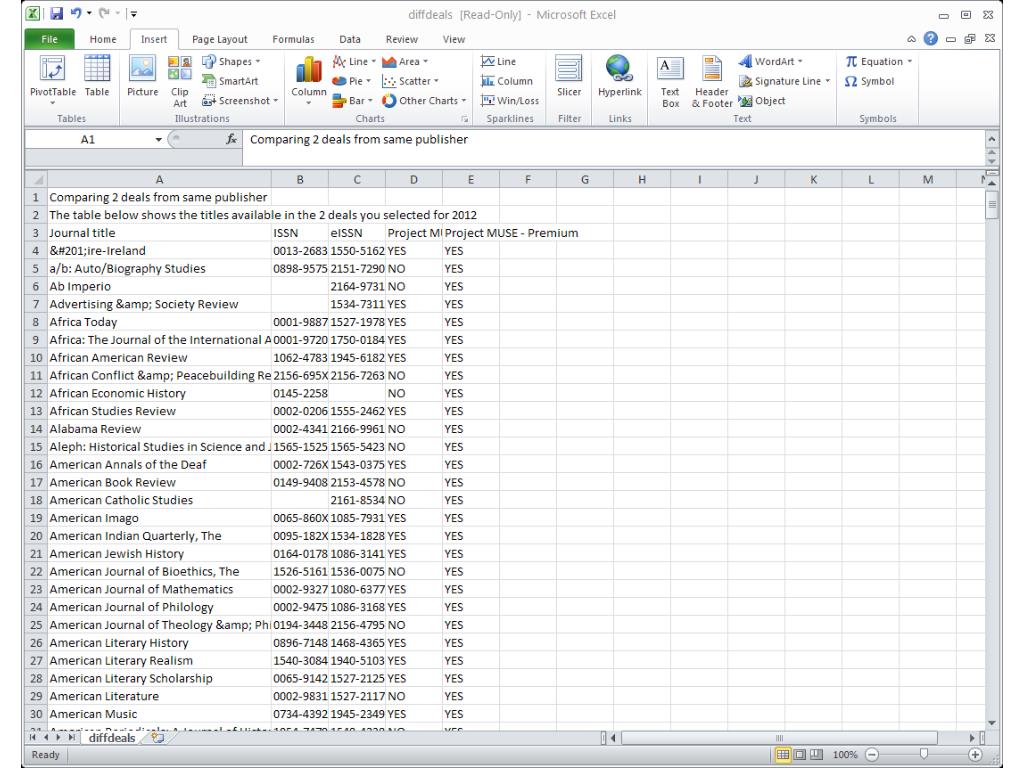Click the formula bar text field
This screenshot has width=1024, height=768.
coord(613,147)
